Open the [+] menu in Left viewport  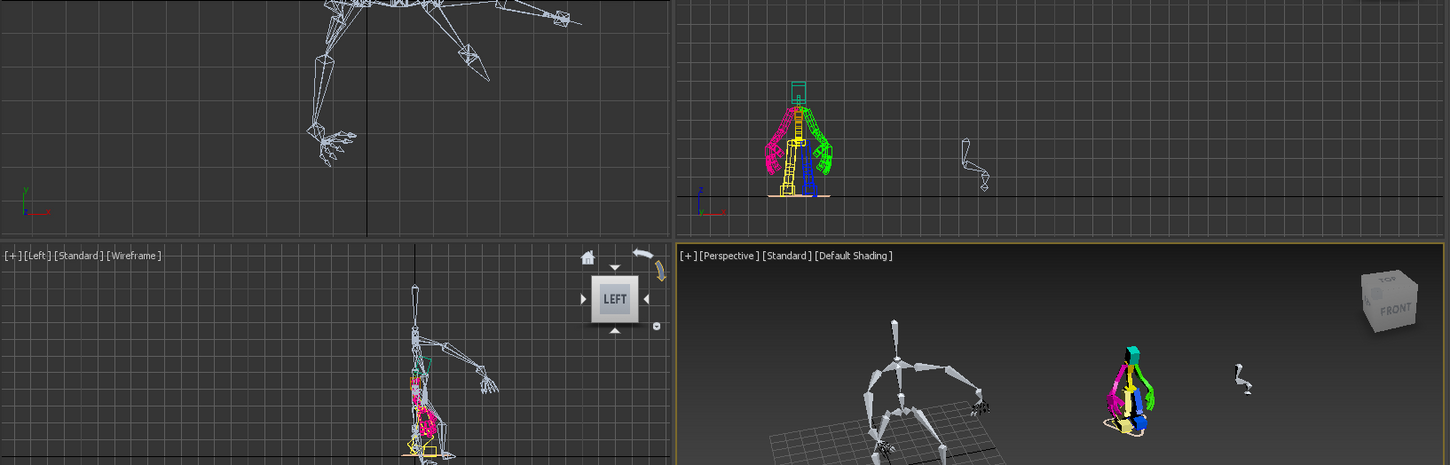(x=13, y=256)
